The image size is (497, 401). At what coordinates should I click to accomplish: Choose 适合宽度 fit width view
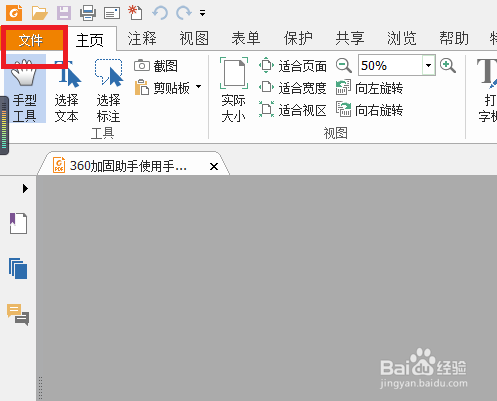(293, 88)
